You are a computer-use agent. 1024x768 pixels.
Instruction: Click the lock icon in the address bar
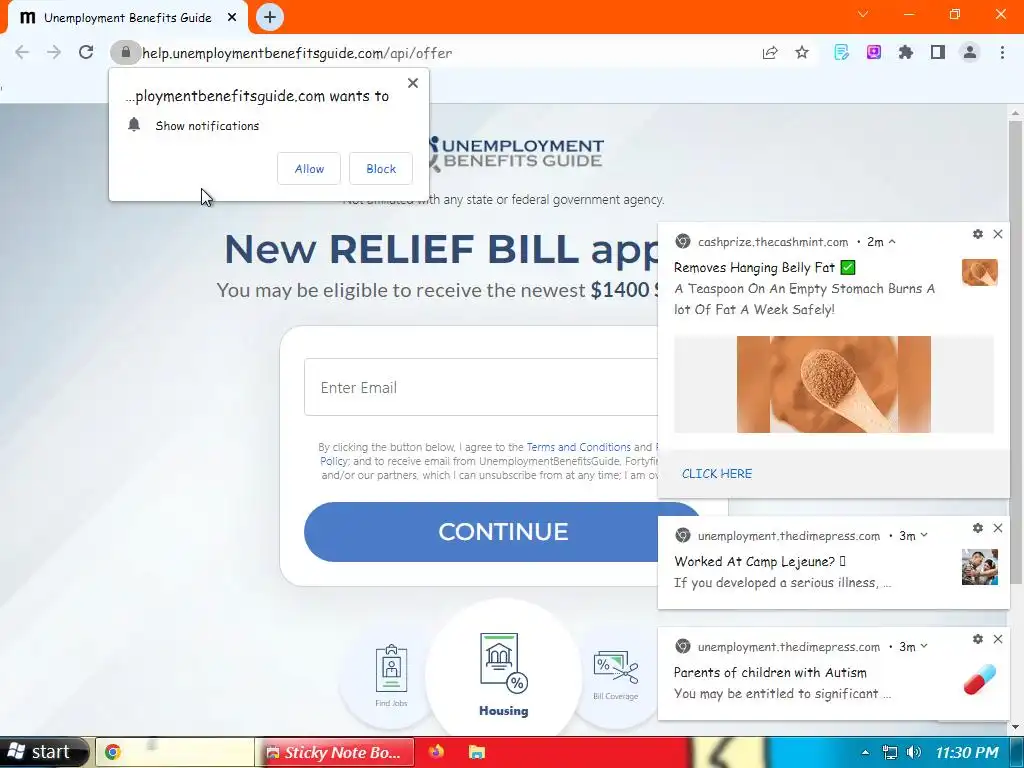pos(125,52)
